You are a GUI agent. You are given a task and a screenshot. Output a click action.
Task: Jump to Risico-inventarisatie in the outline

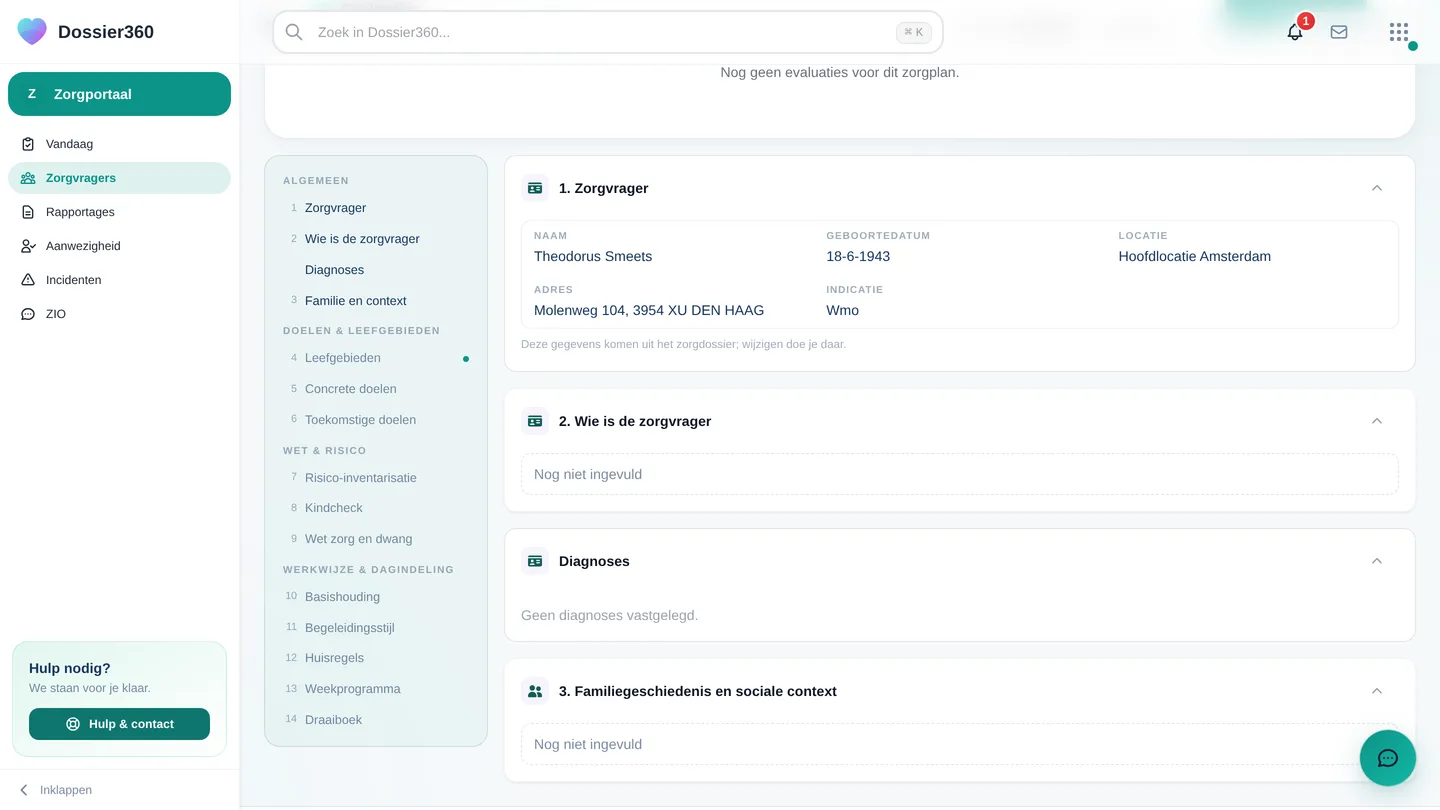click(376, 478)
